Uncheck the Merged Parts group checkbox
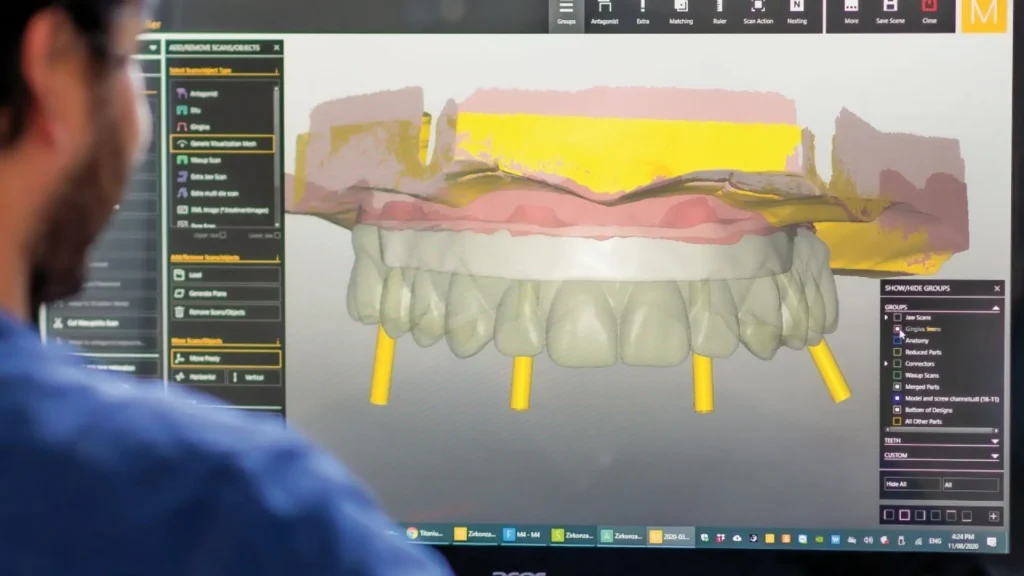1024x576 pixels. 897,386
